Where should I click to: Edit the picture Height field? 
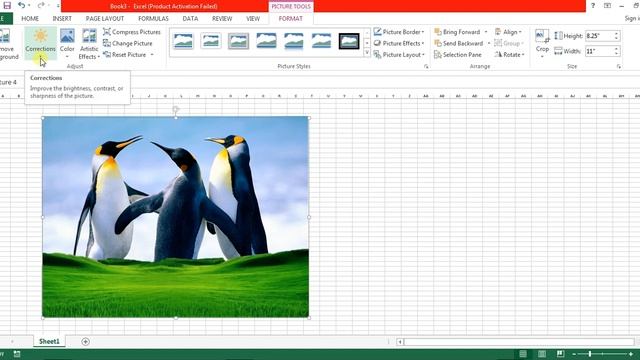tap(600, 36)
